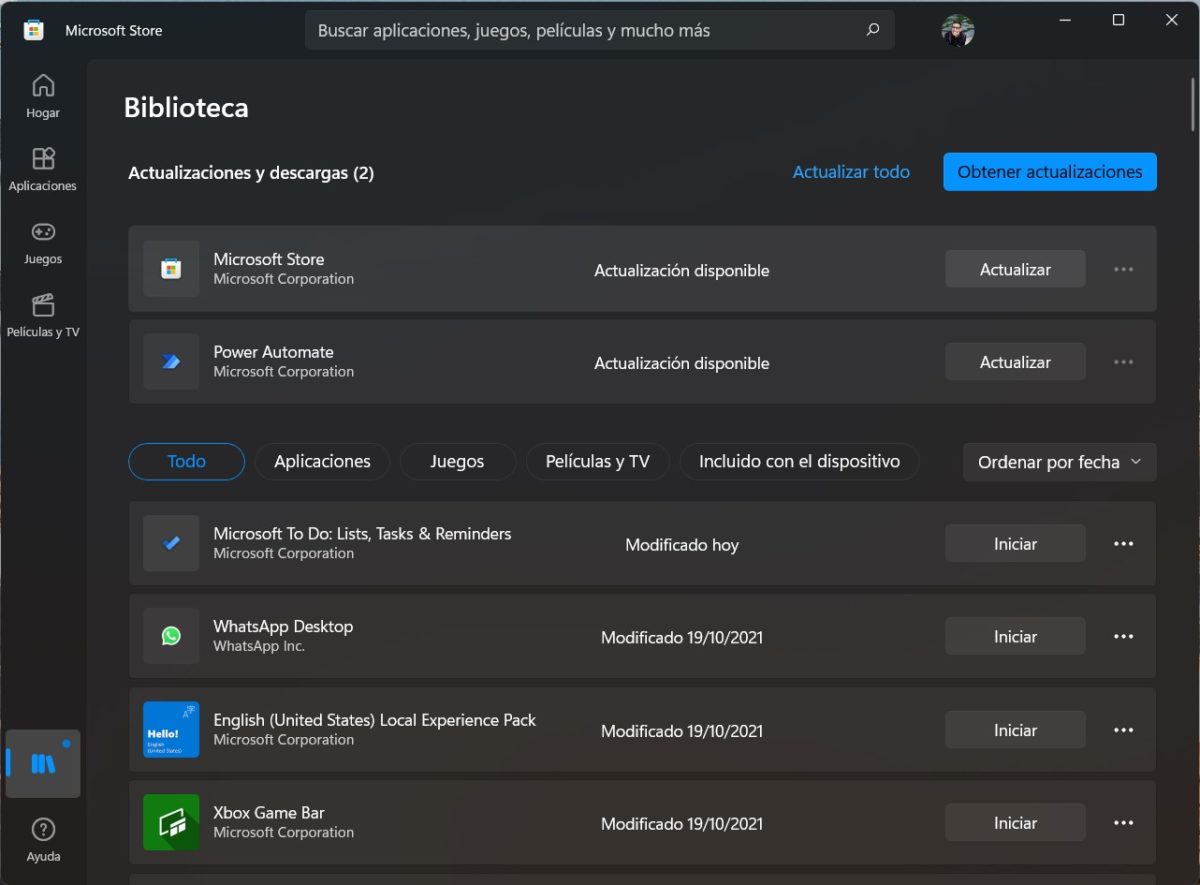Click Microsoft To Do: Lists, Tasks & Reminders
Image resolution: width=1200 pixels, height=885 pixels.
pos(362,534)
